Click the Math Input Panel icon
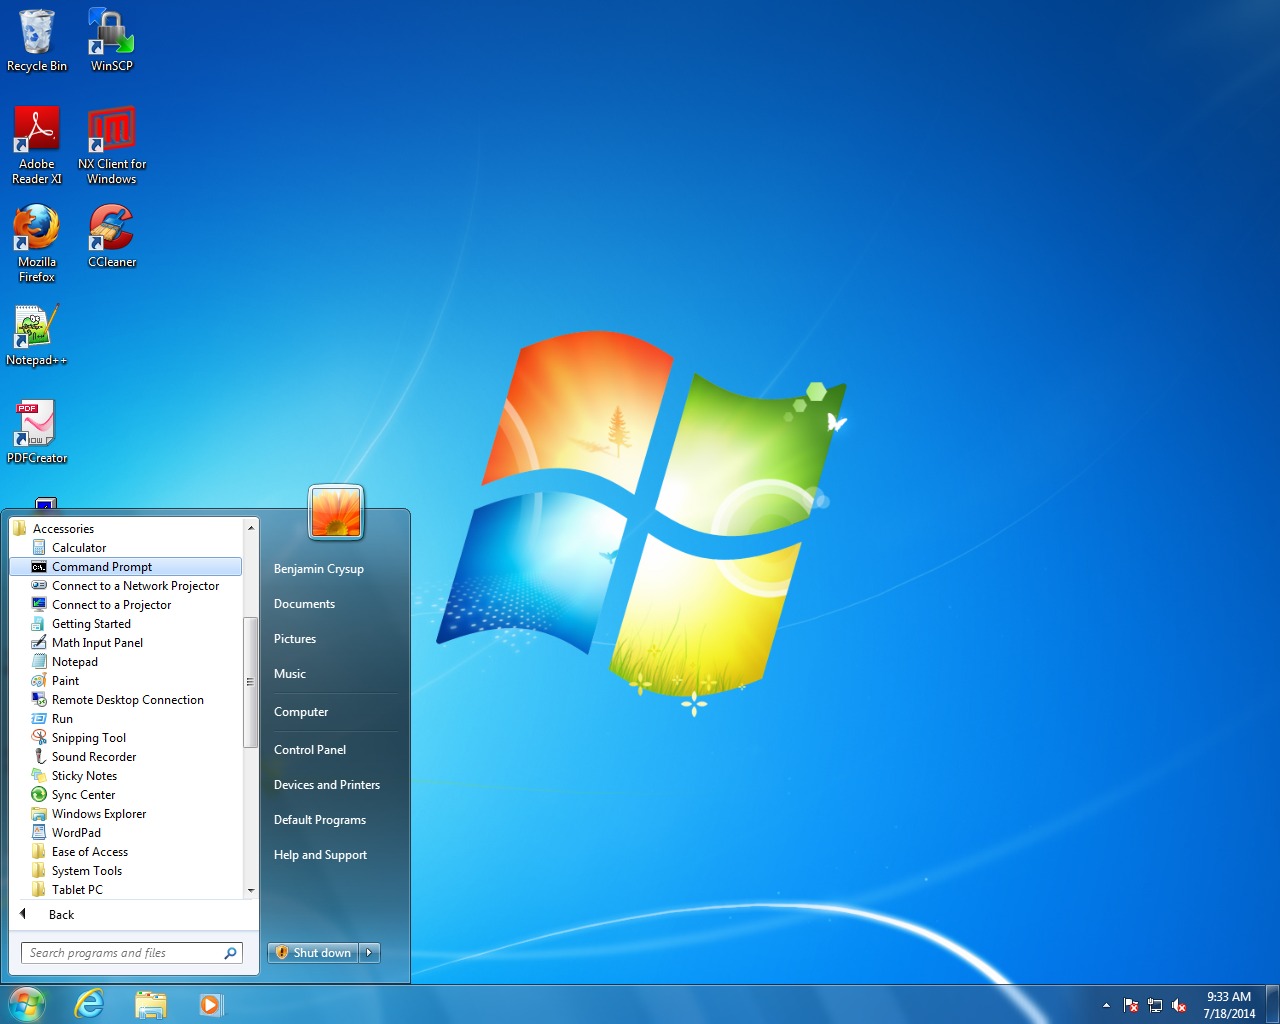 (x=39, y=643)
